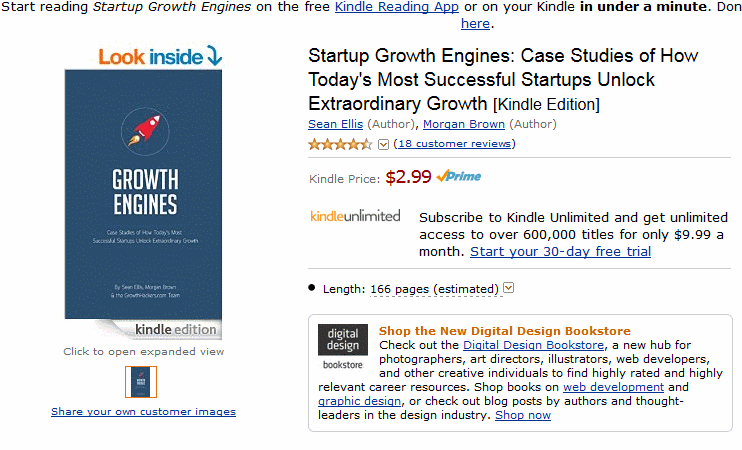Click the Shop now link
The image size is (742, 450).
pyautogui.click(x=522, y=415)
